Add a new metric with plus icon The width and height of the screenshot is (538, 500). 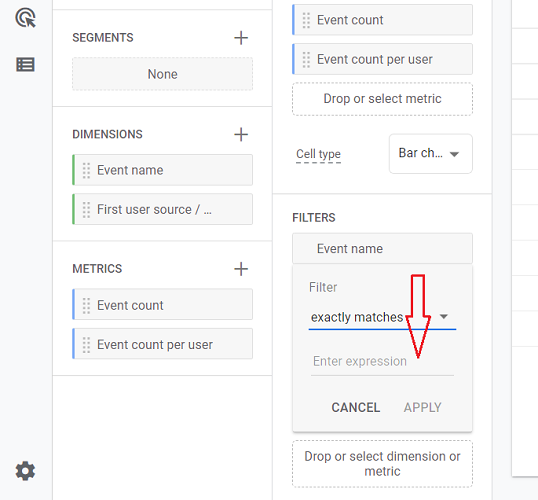click(241, 269)
